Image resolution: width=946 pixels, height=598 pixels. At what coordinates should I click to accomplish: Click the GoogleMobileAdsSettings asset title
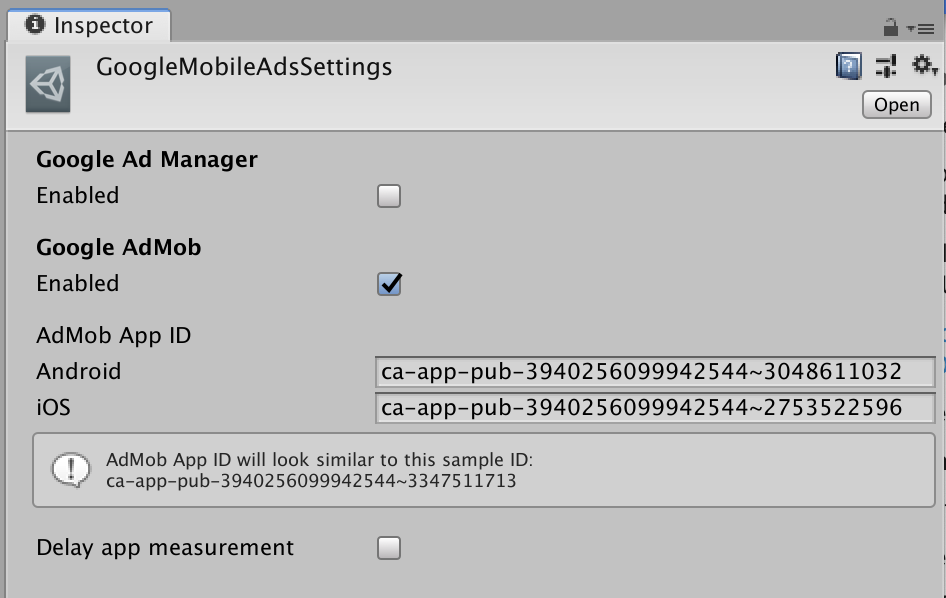[244, 67]
